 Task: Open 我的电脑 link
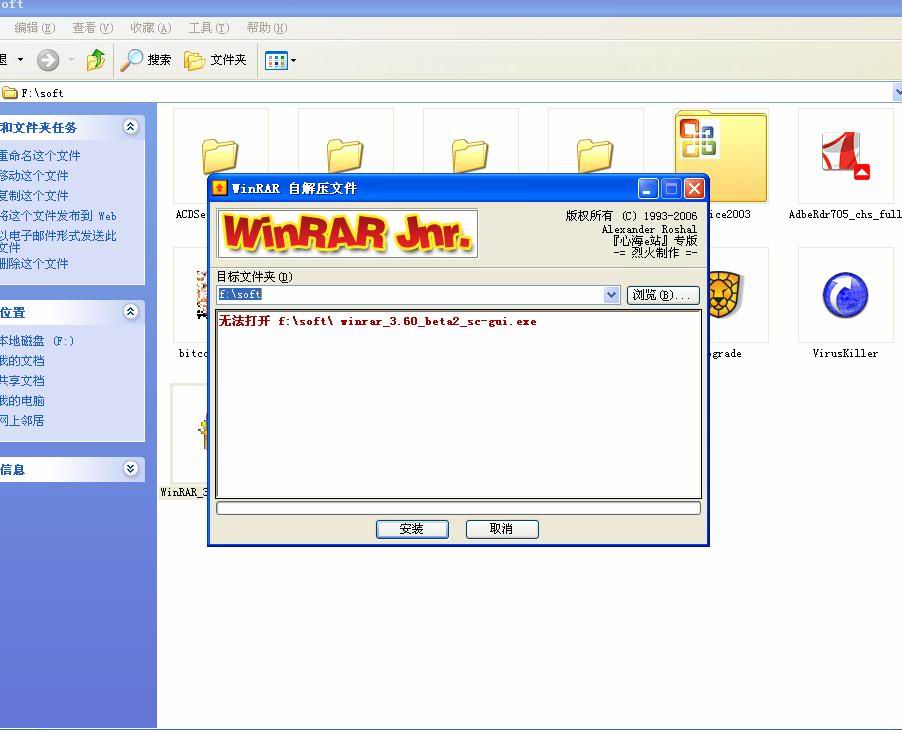tap(22, 400)
